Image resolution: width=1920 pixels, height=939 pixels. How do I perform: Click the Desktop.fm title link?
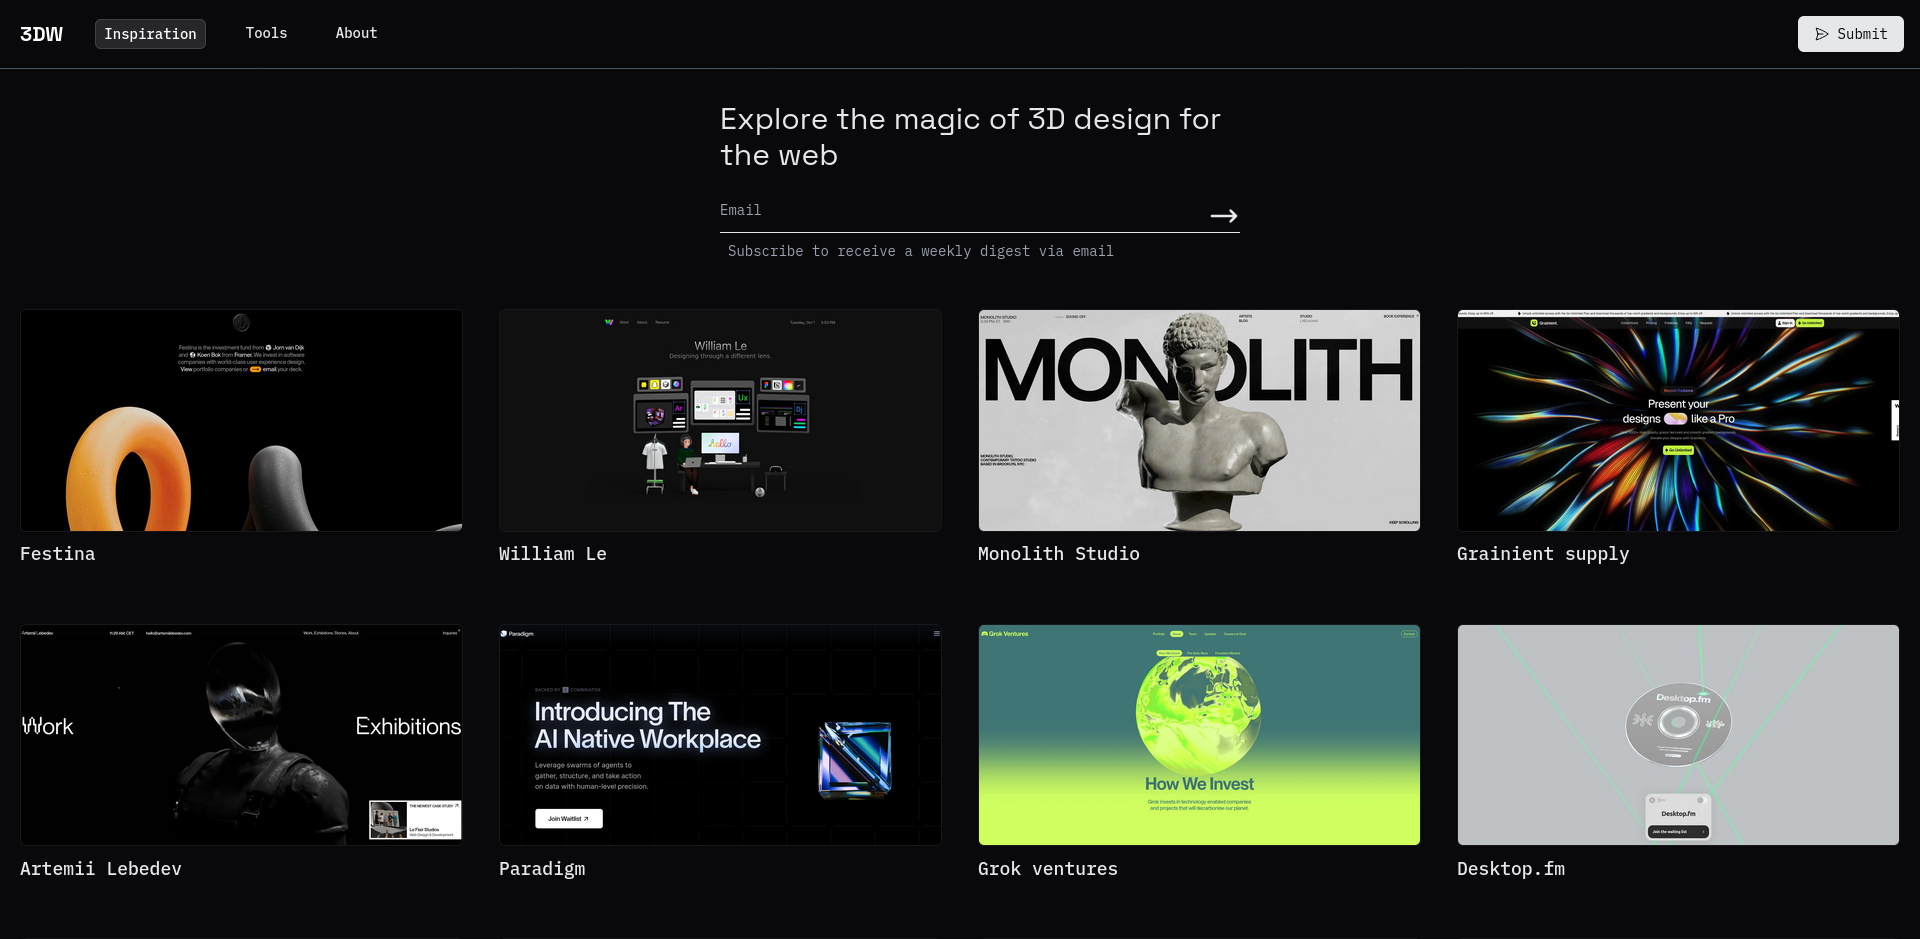[1511, 868]
